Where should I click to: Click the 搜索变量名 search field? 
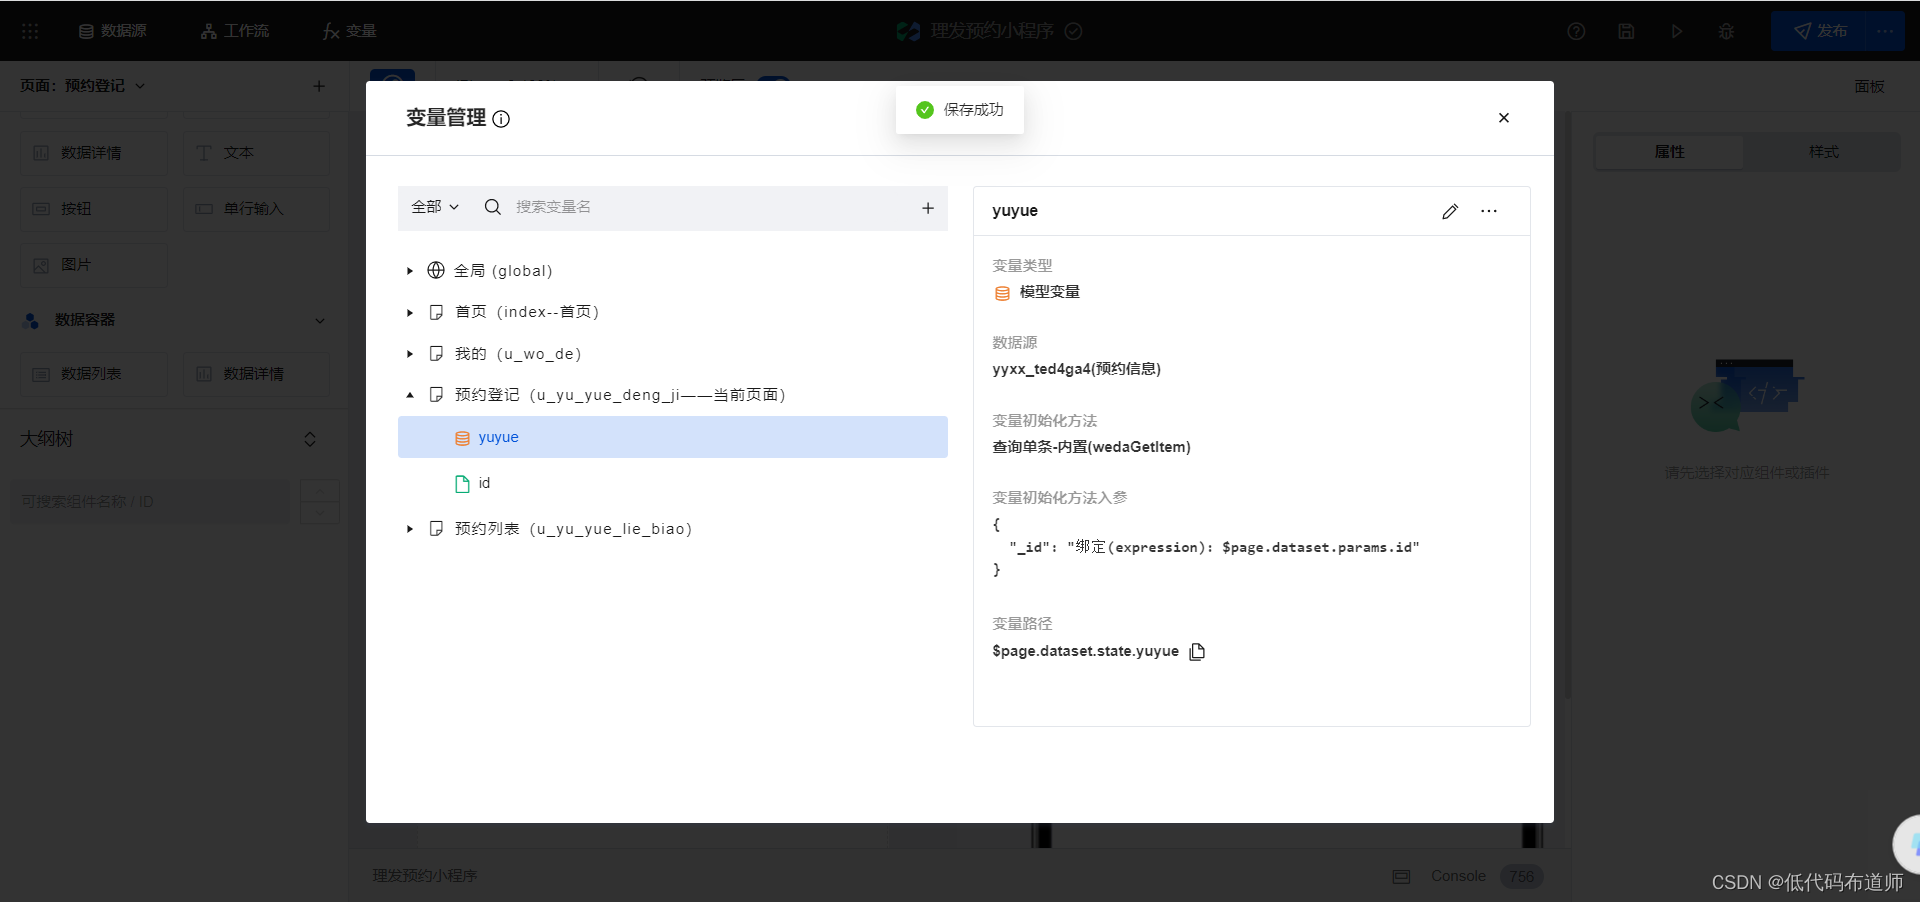pos(710,207)
